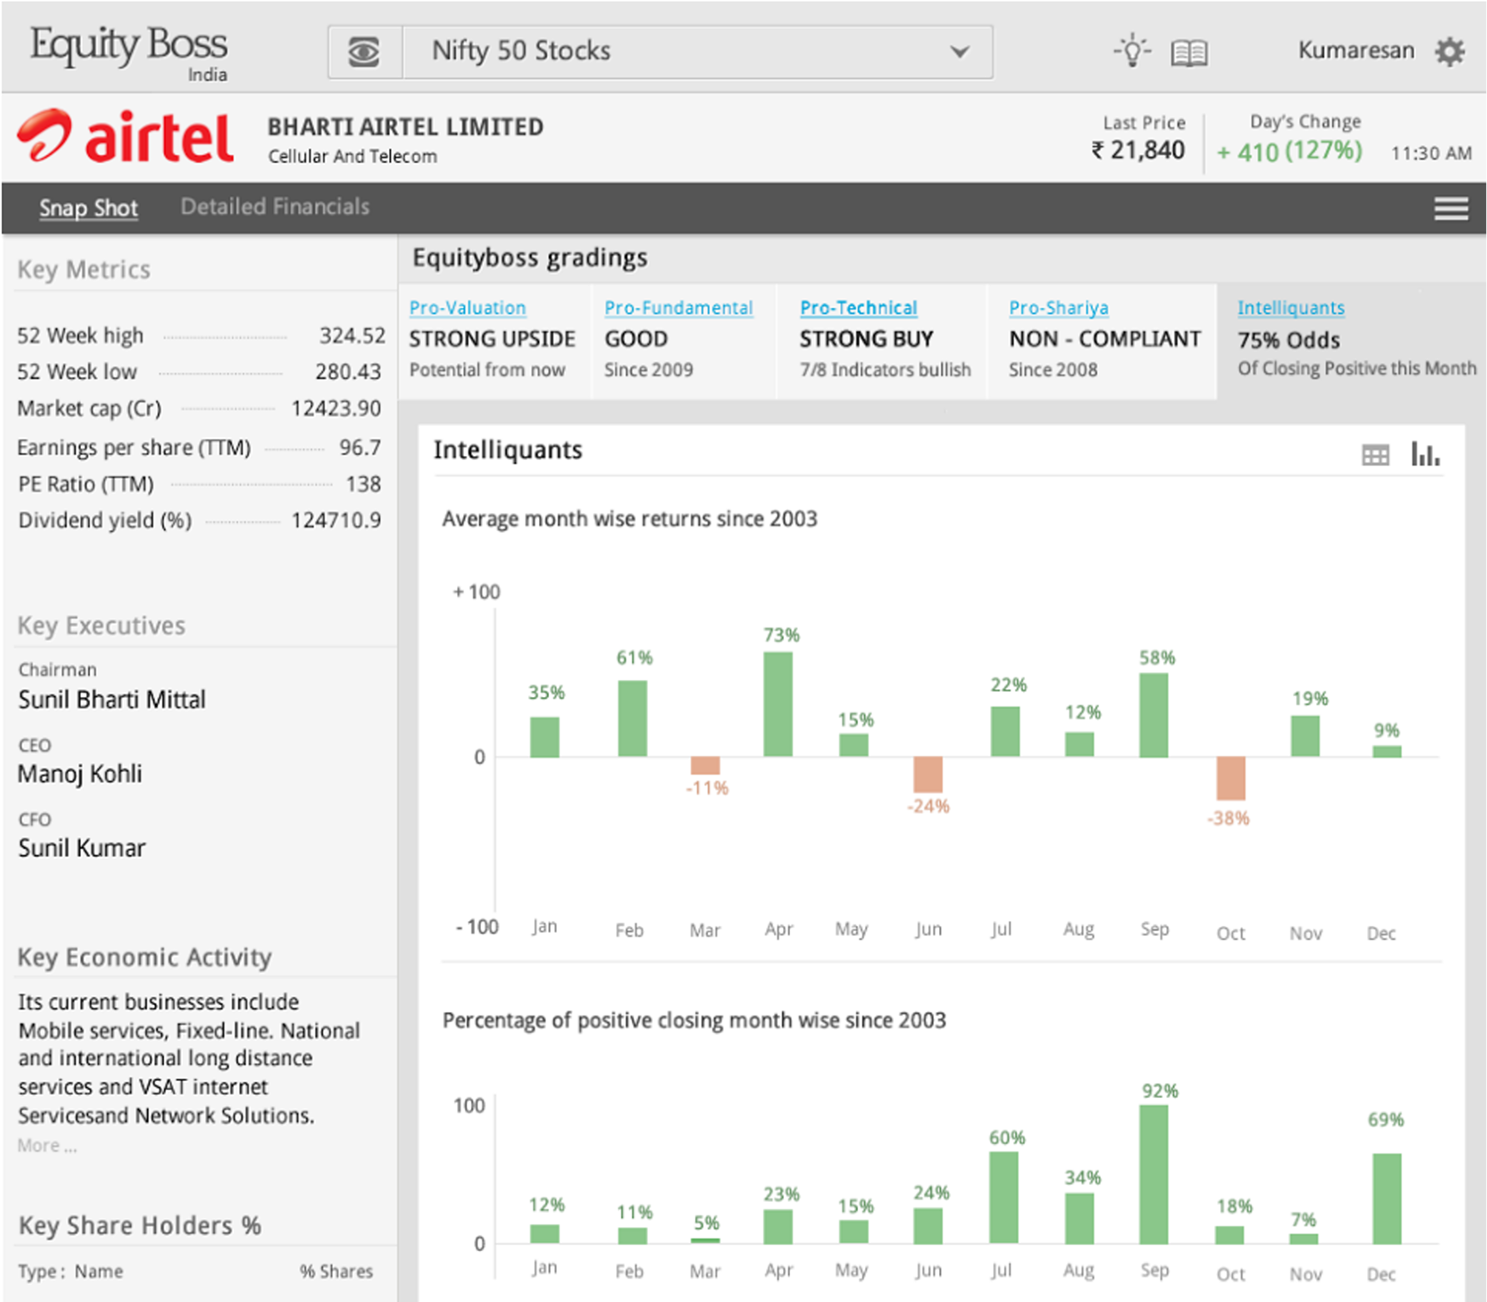Click the Average month wise returns chart title

click(630, 519)
